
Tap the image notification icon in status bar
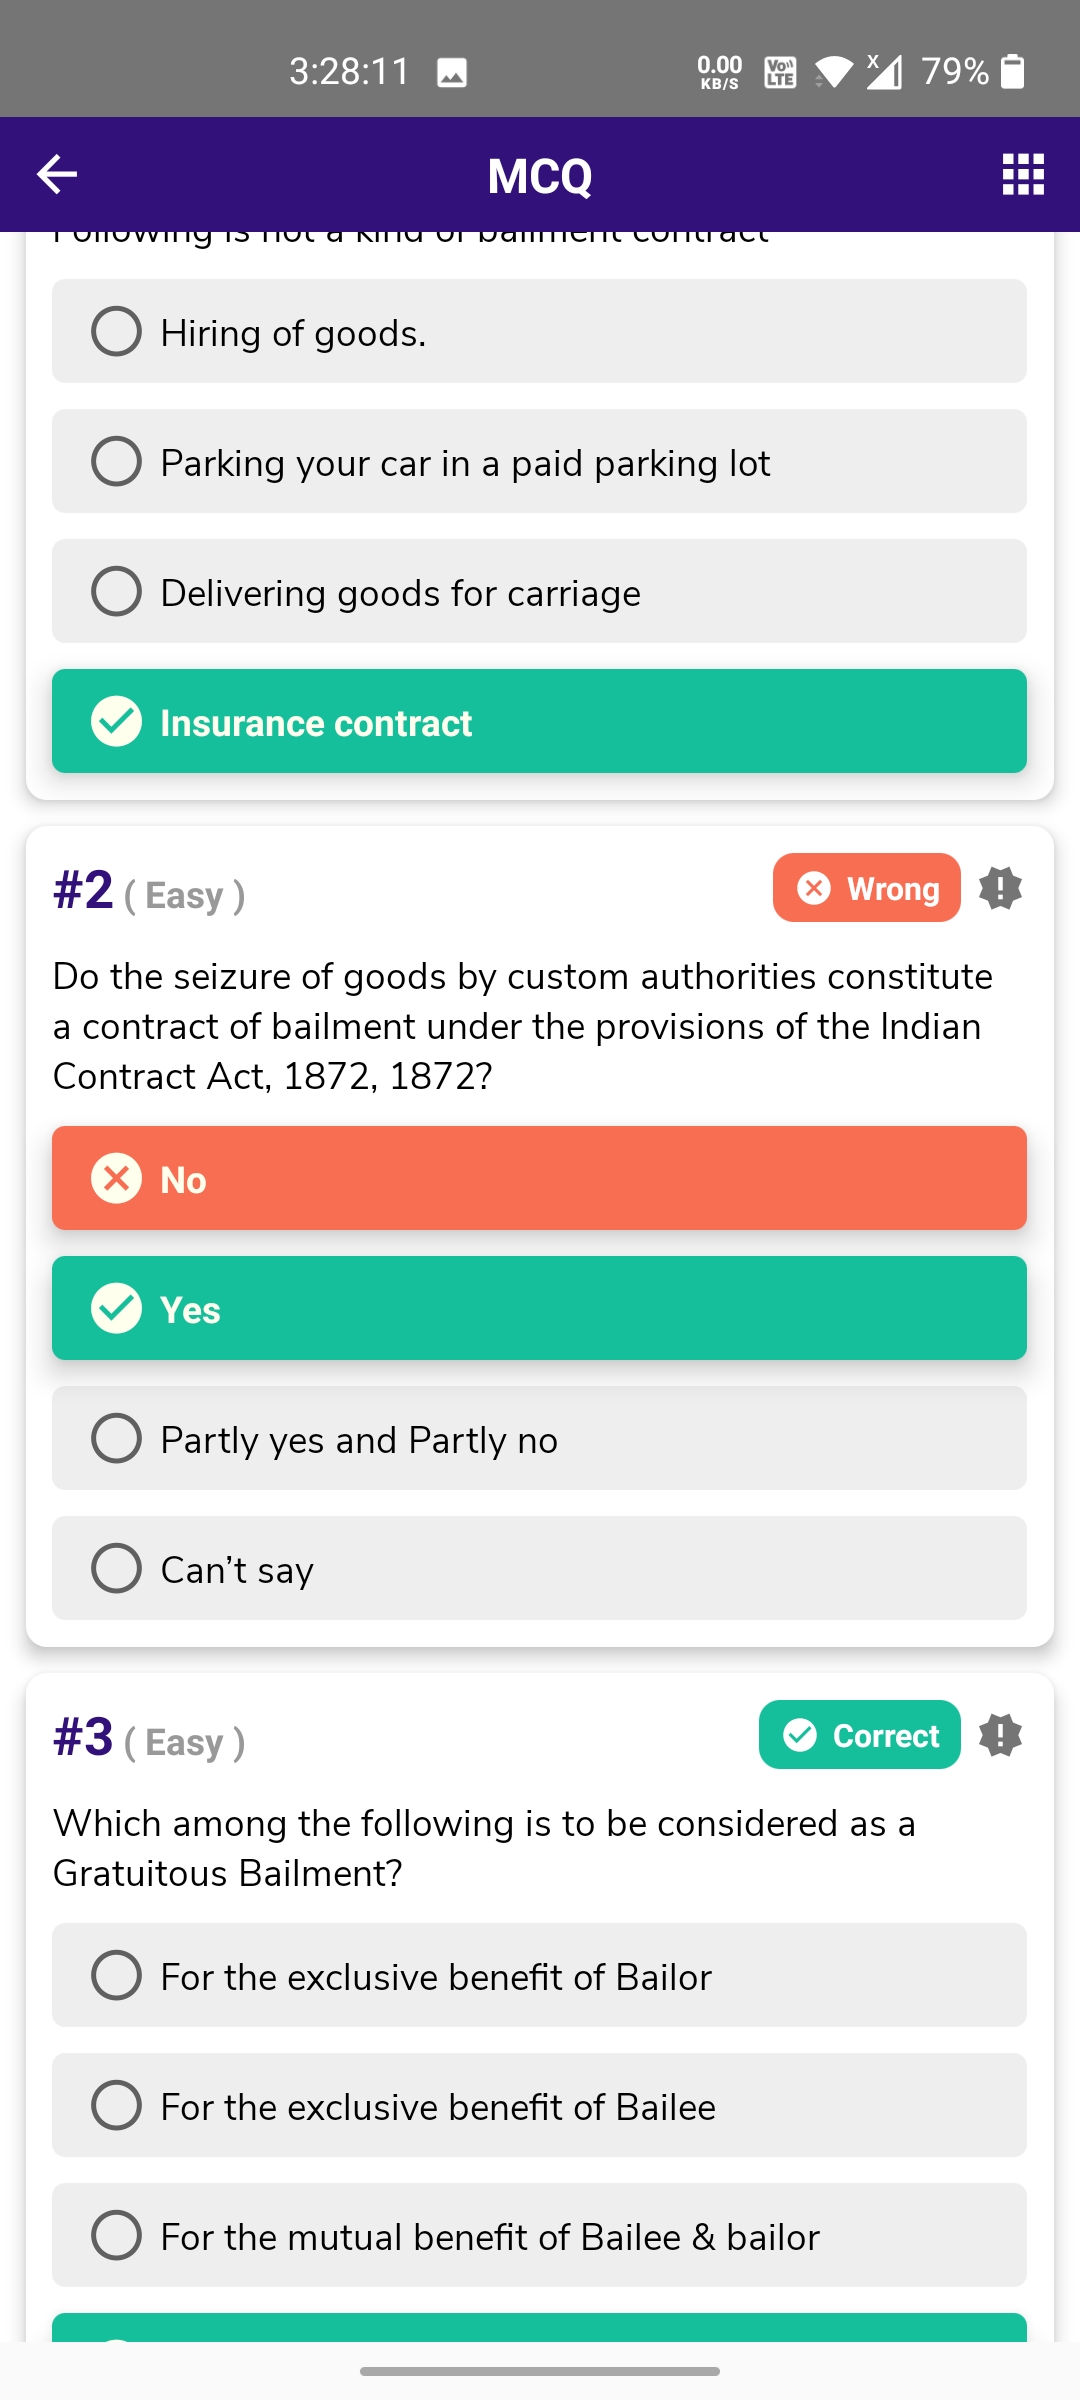point(452,72)
